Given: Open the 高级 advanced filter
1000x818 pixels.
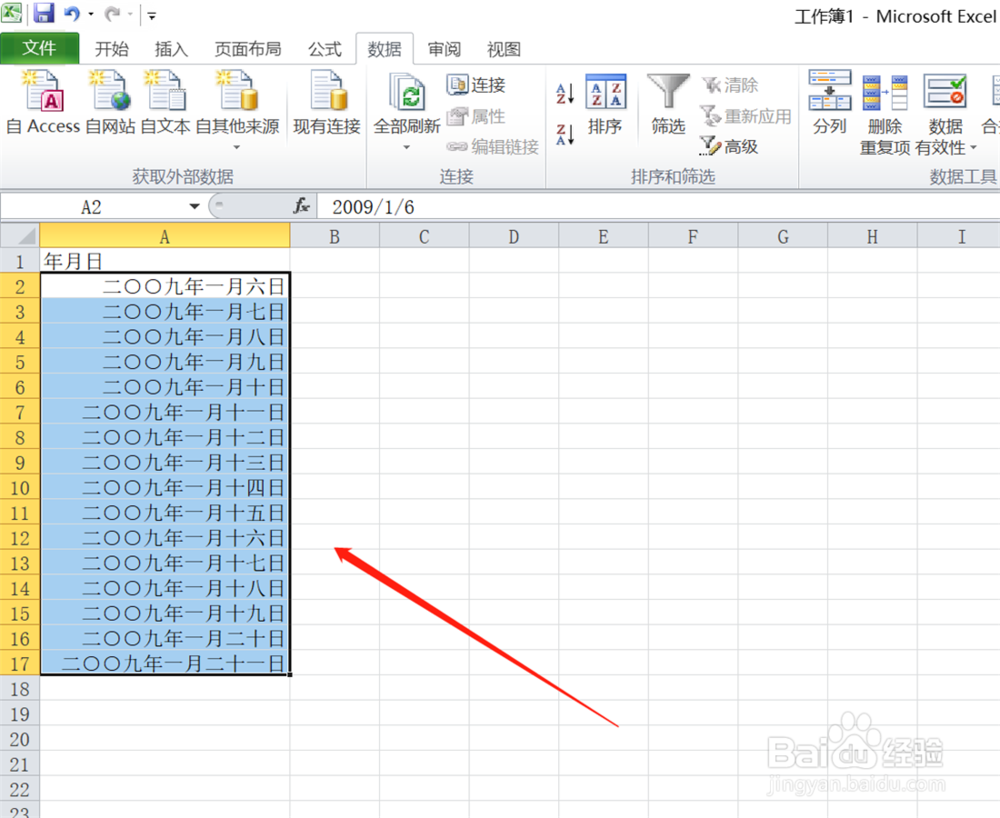Looking at the screenshot, I should 729,146.
